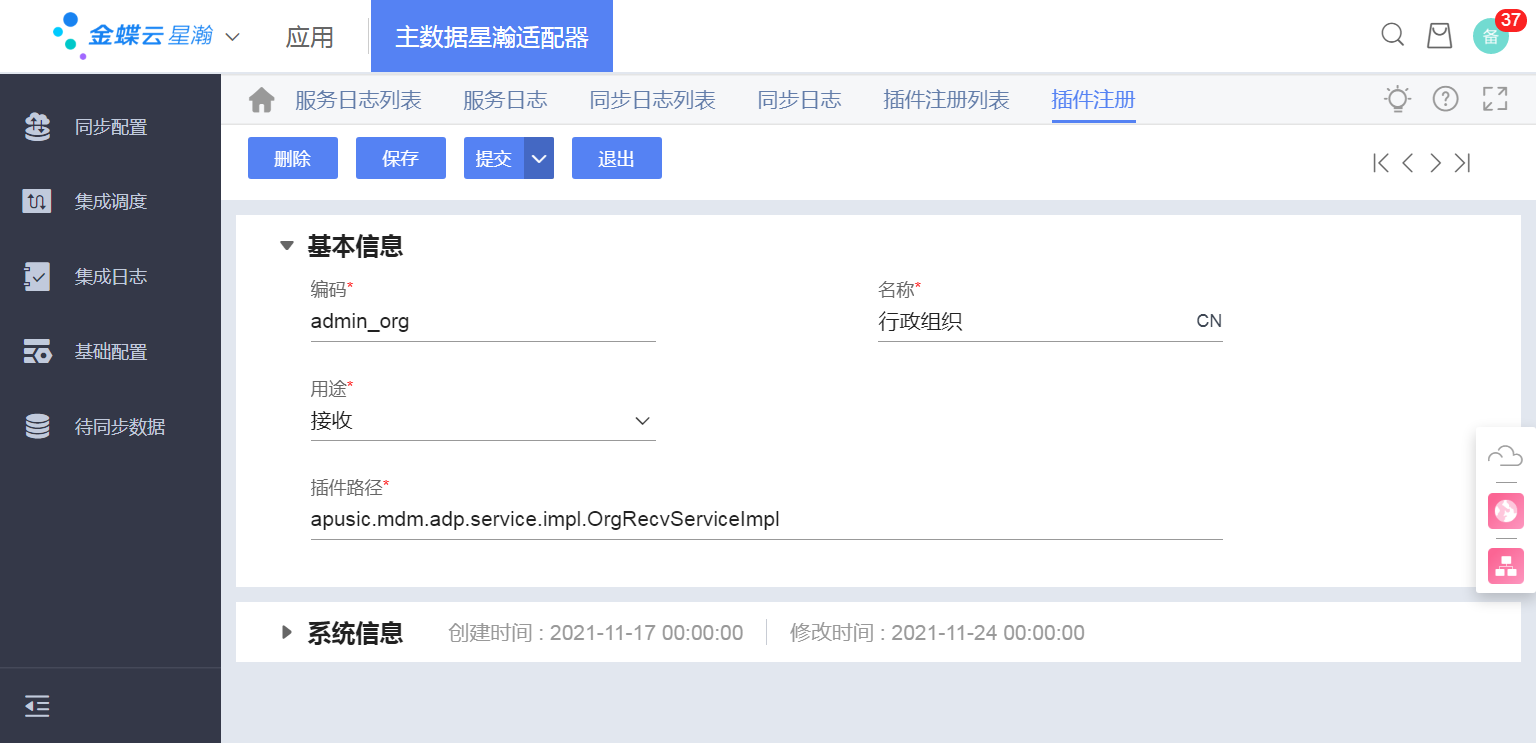This screenshot has height=743, width=1536.
Task: Click the 删除 button
Action: coord(293,158)
